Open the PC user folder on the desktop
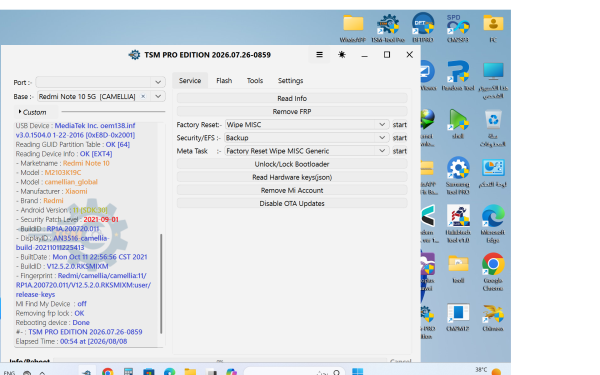This screenshot has width=600, height=375. click(x=493, y=28)
